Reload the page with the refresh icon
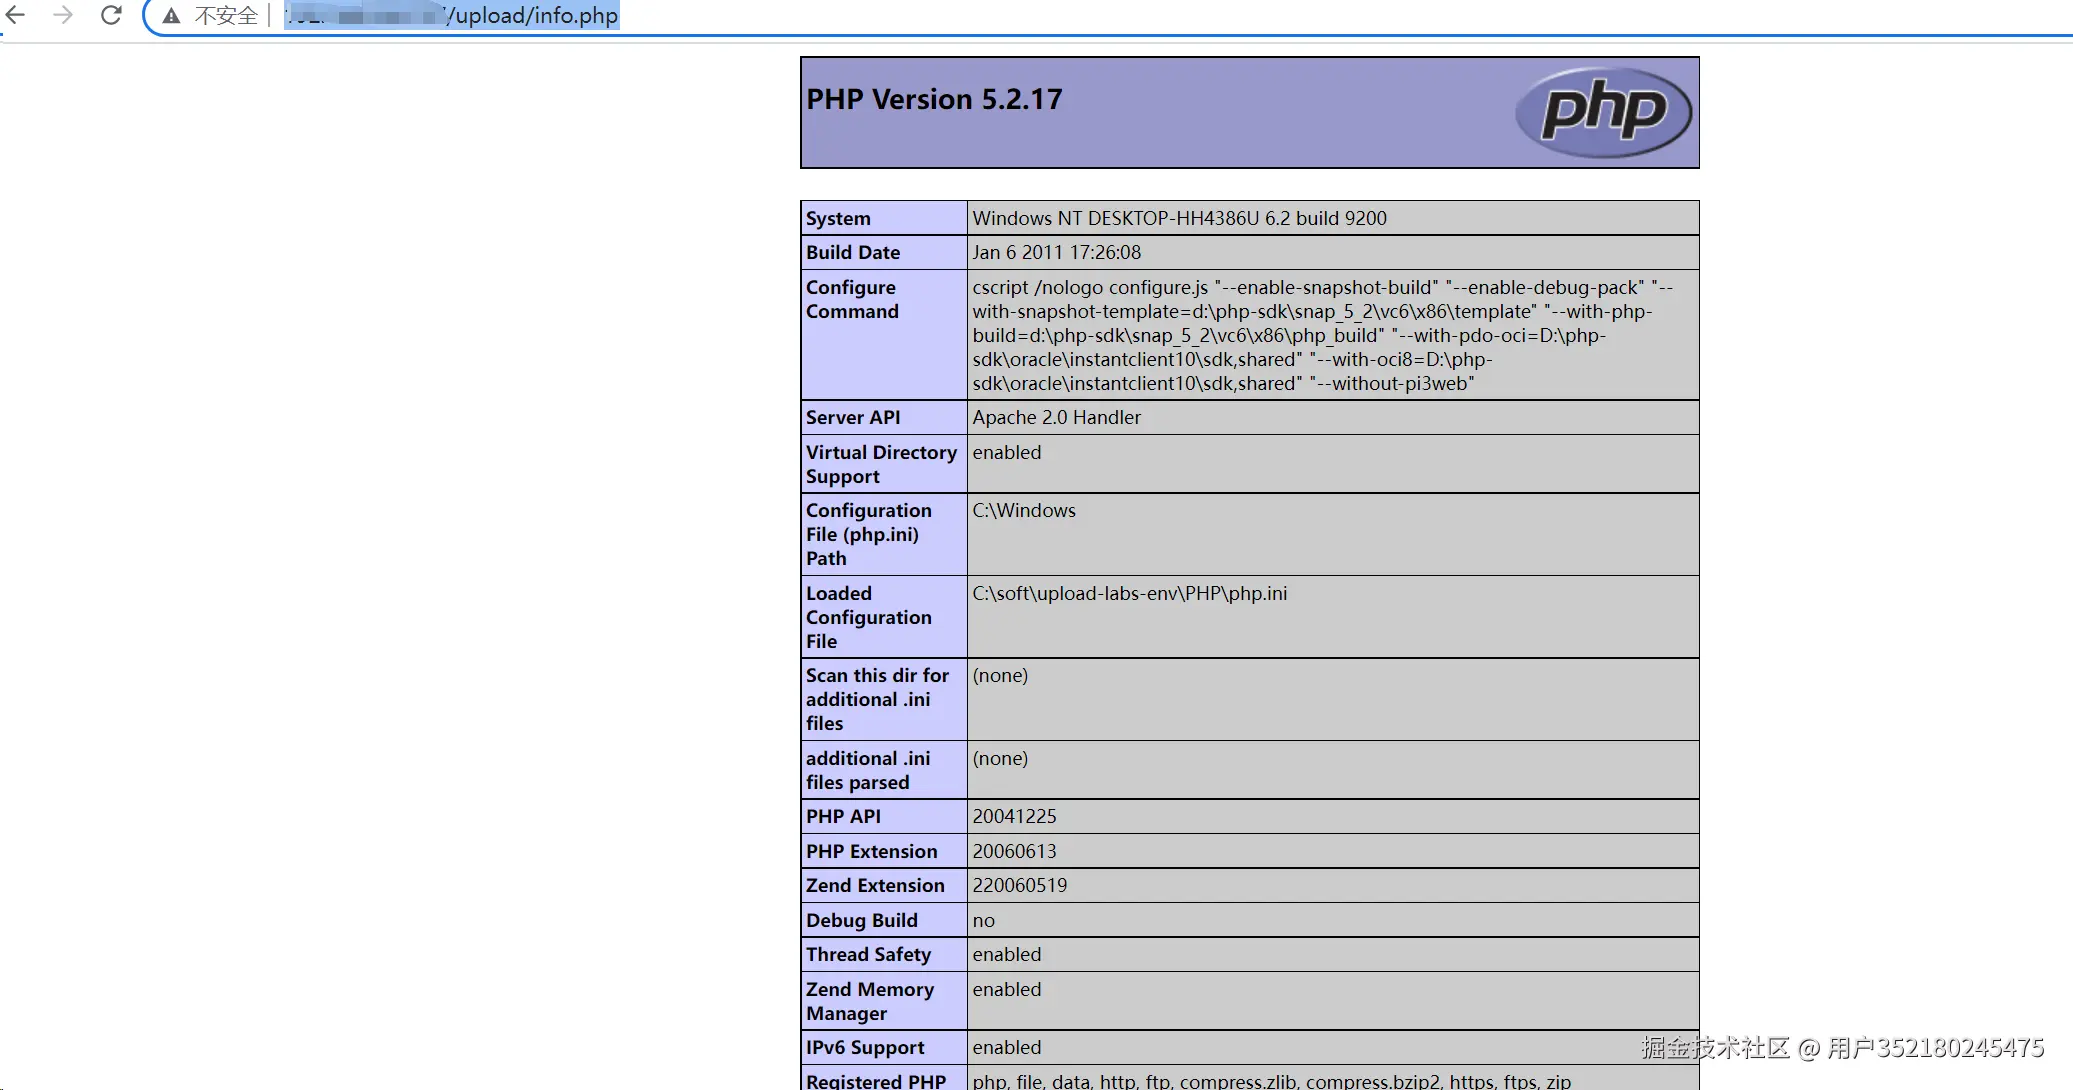2073x1090 pixels. pyautogui.click(x=111, y=15)
